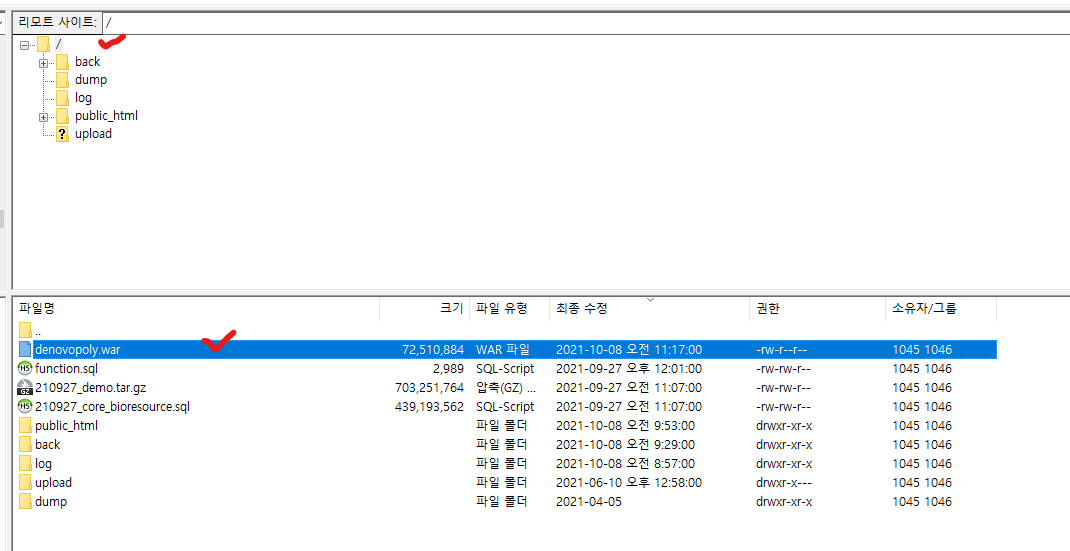Select public_html folder in remote tree
The width and height of the screenshot is (1070, 551).
point(106,115)
